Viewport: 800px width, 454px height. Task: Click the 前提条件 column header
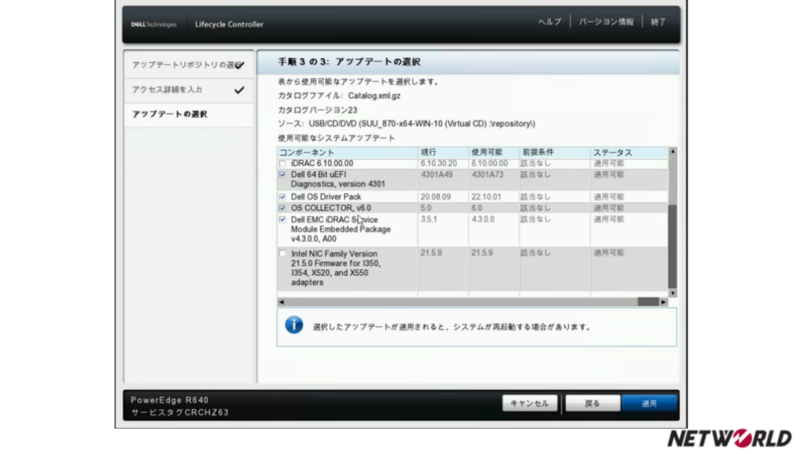(555, 153)
